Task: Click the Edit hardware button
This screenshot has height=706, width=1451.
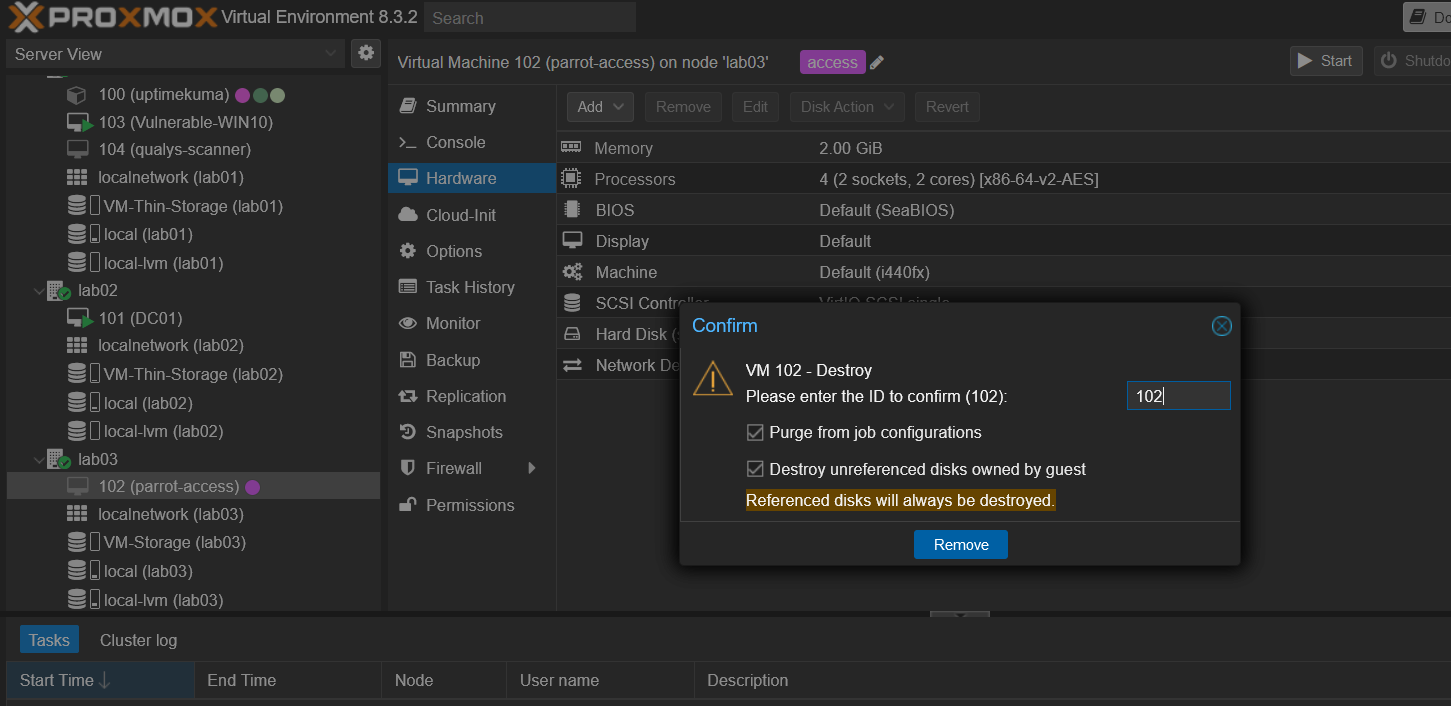Action: (x=756, y=107)
